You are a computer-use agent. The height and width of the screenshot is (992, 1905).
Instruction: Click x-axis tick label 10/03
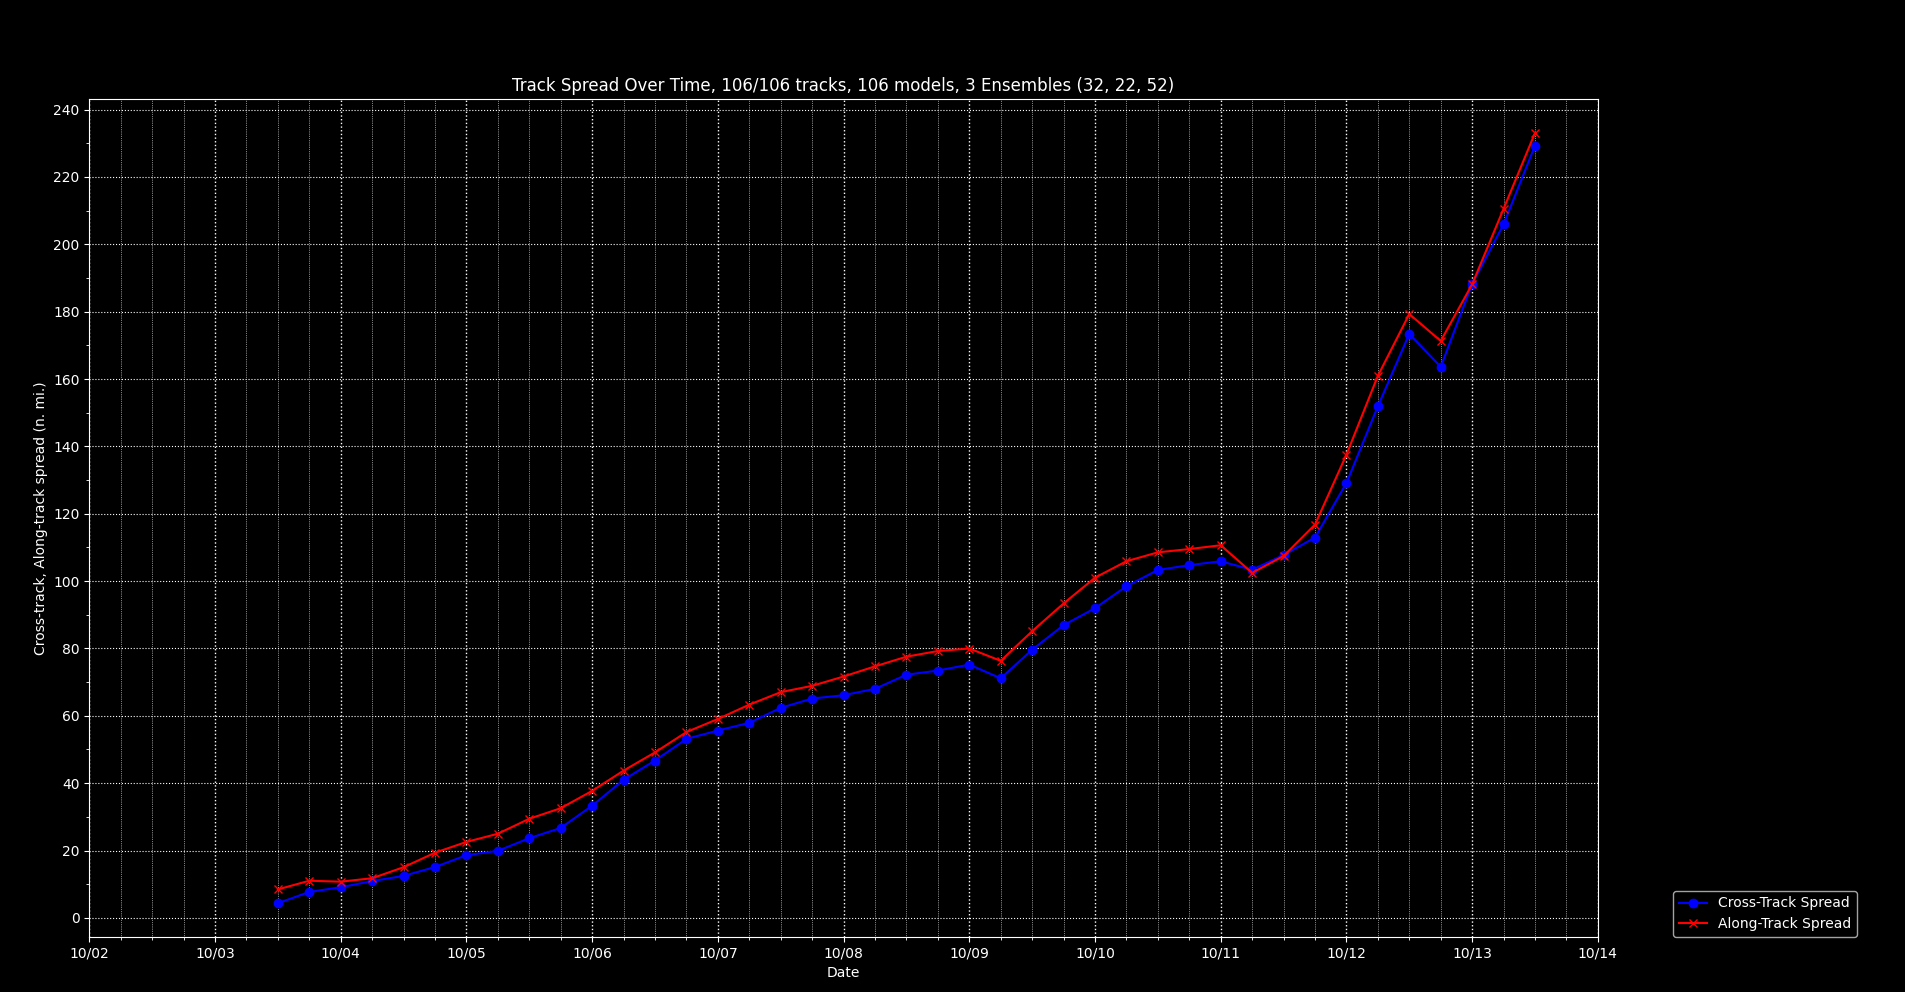click(215, 954)
